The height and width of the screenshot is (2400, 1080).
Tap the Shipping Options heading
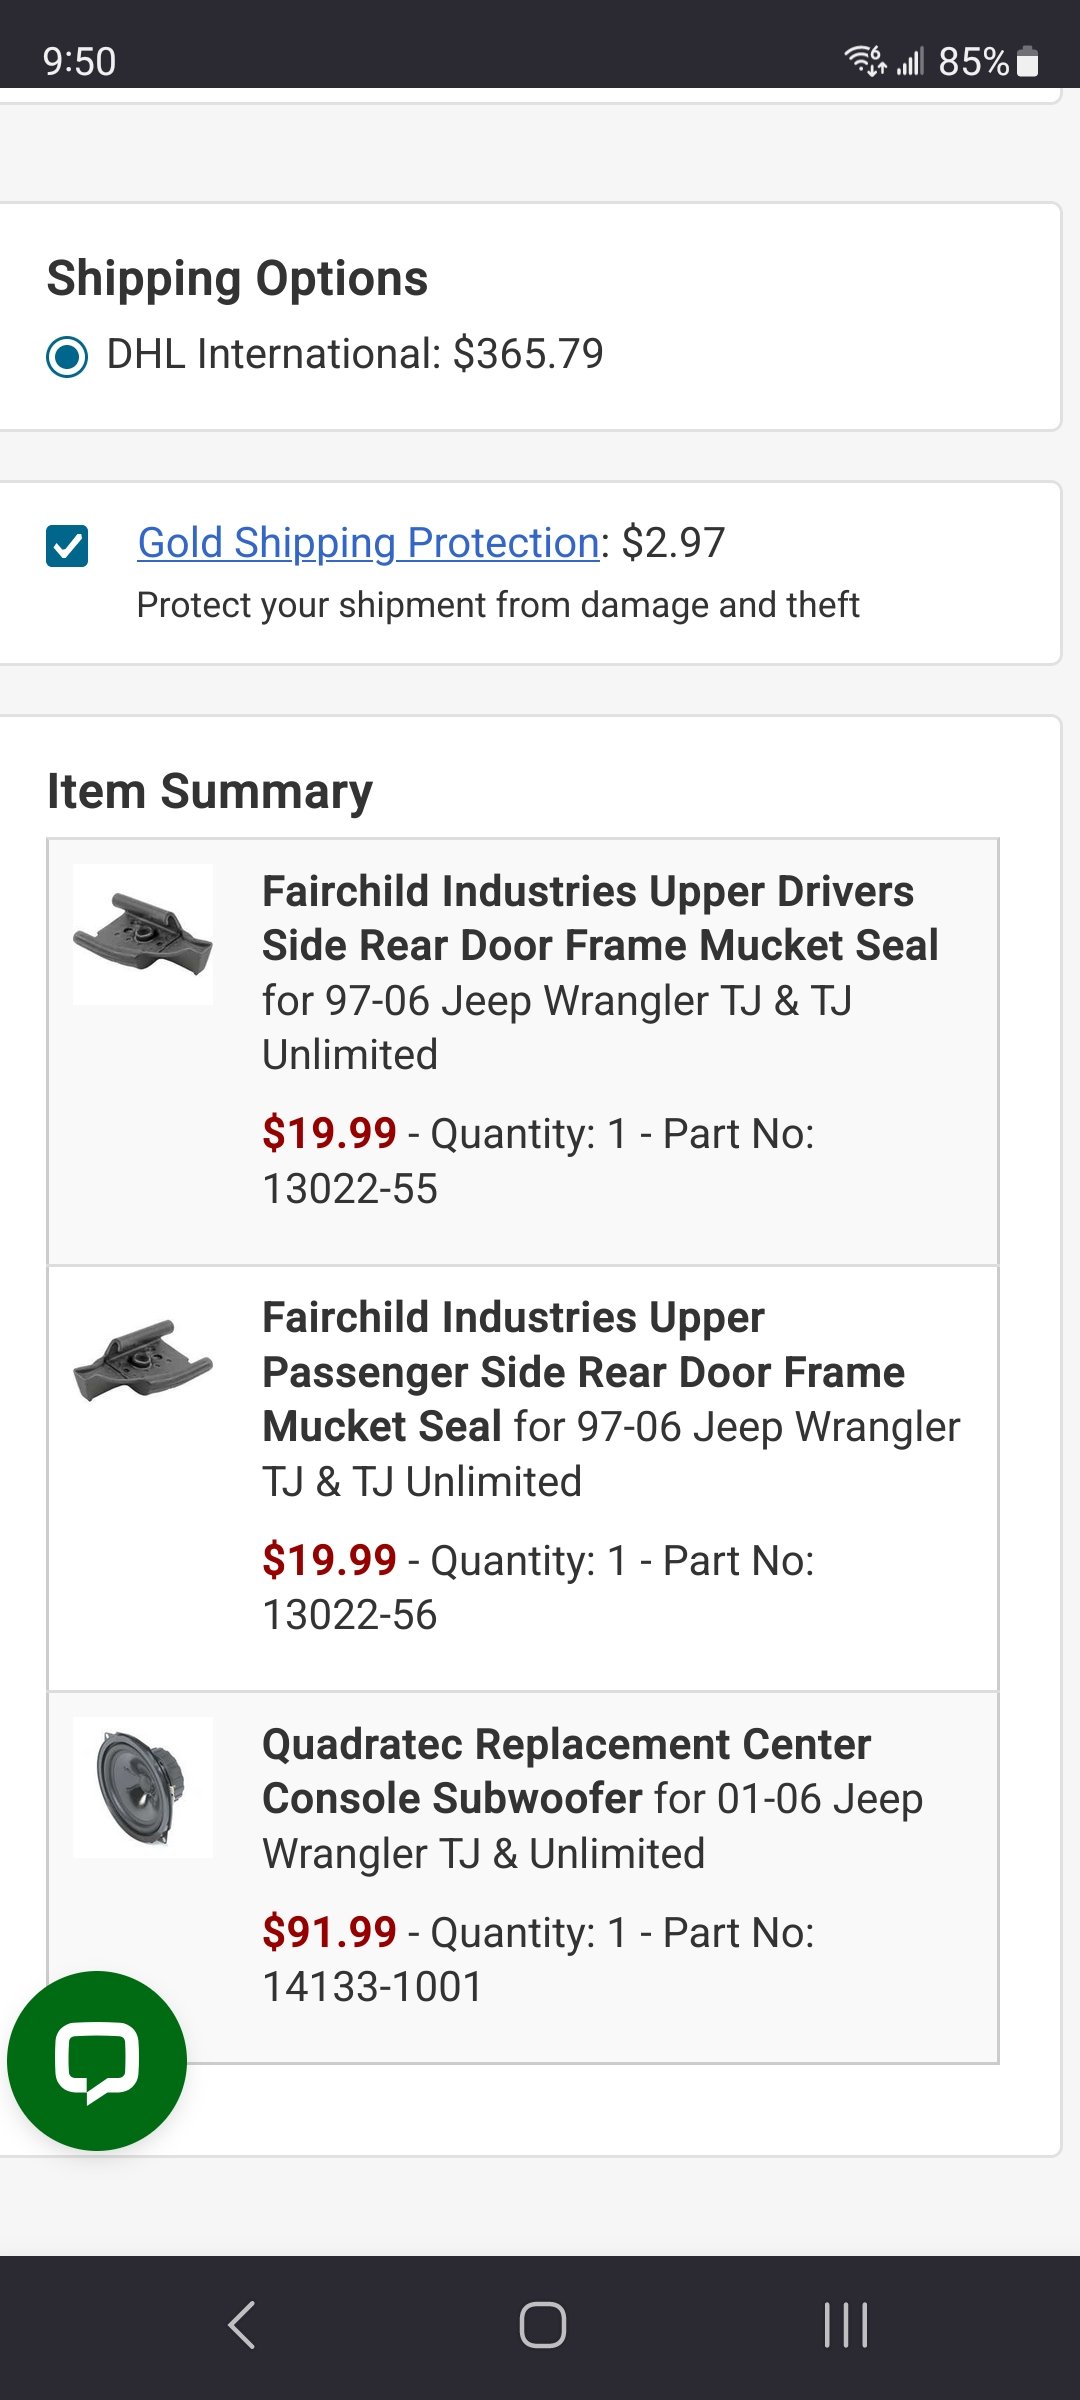point(237,278)
